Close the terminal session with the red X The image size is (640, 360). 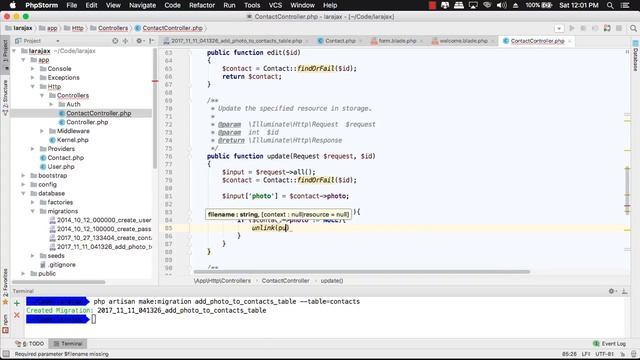click(17, 315)
